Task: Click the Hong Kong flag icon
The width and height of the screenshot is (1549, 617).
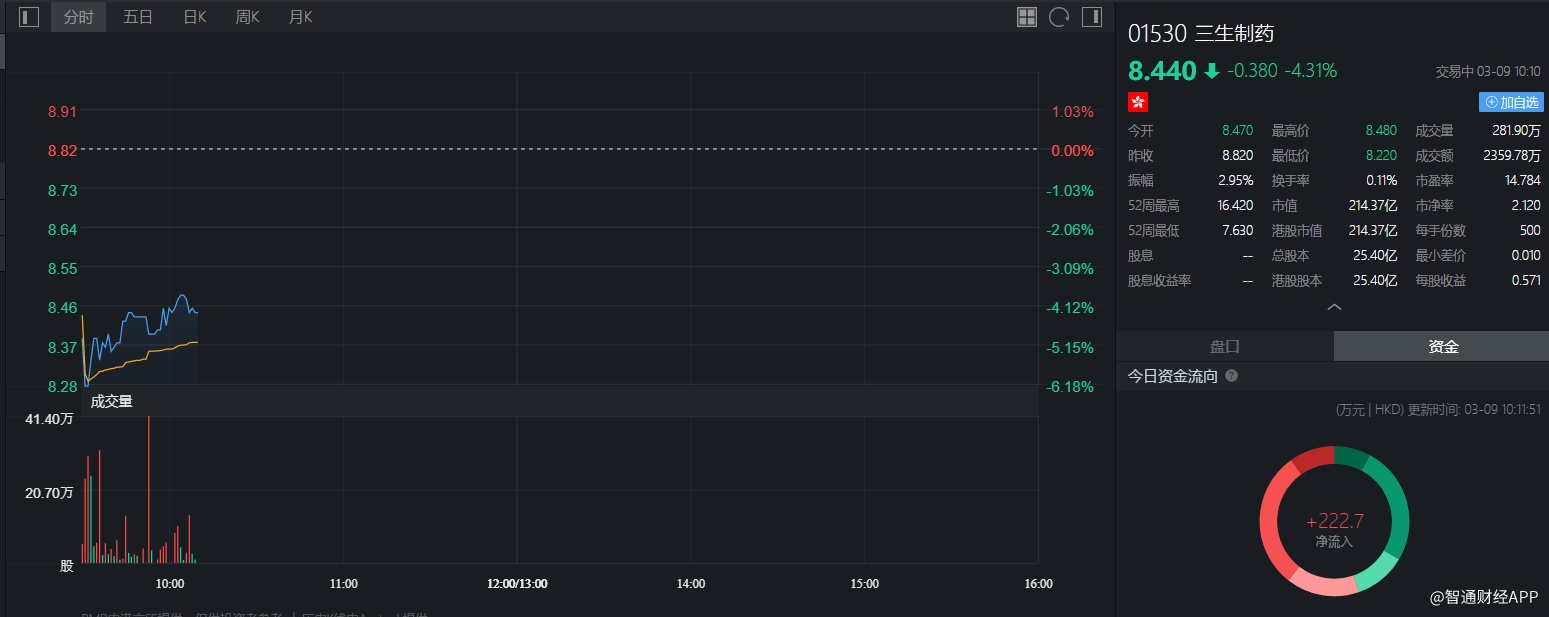Action: click(1138, 102)
